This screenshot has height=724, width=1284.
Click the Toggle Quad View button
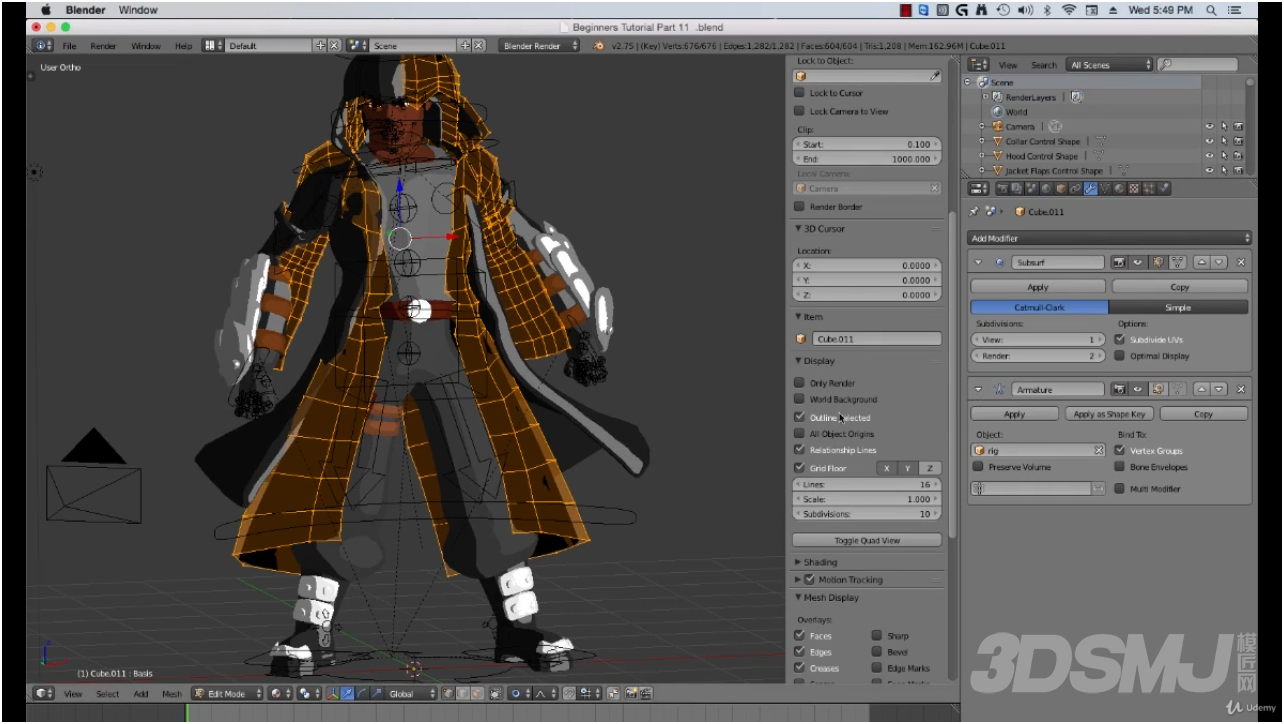click(x=867, y=540)
